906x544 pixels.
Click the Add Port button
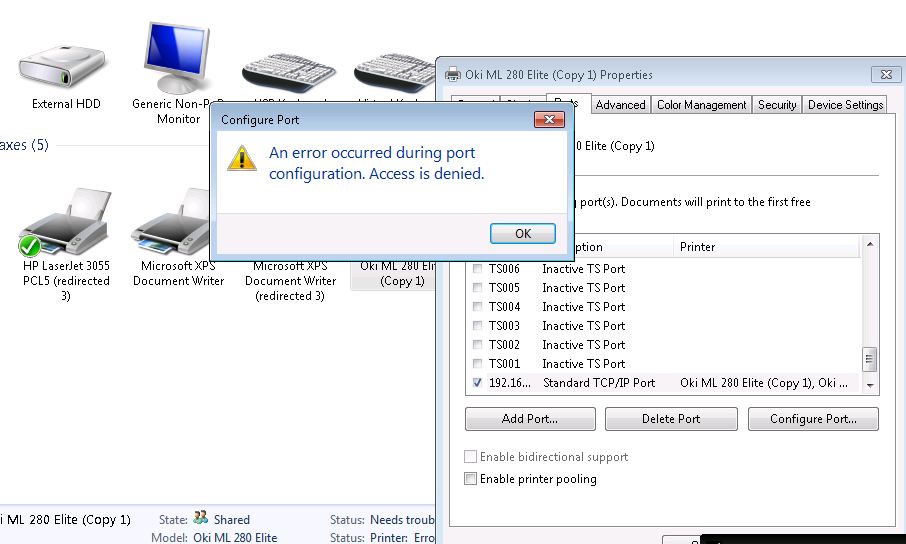tap(530, 419)
